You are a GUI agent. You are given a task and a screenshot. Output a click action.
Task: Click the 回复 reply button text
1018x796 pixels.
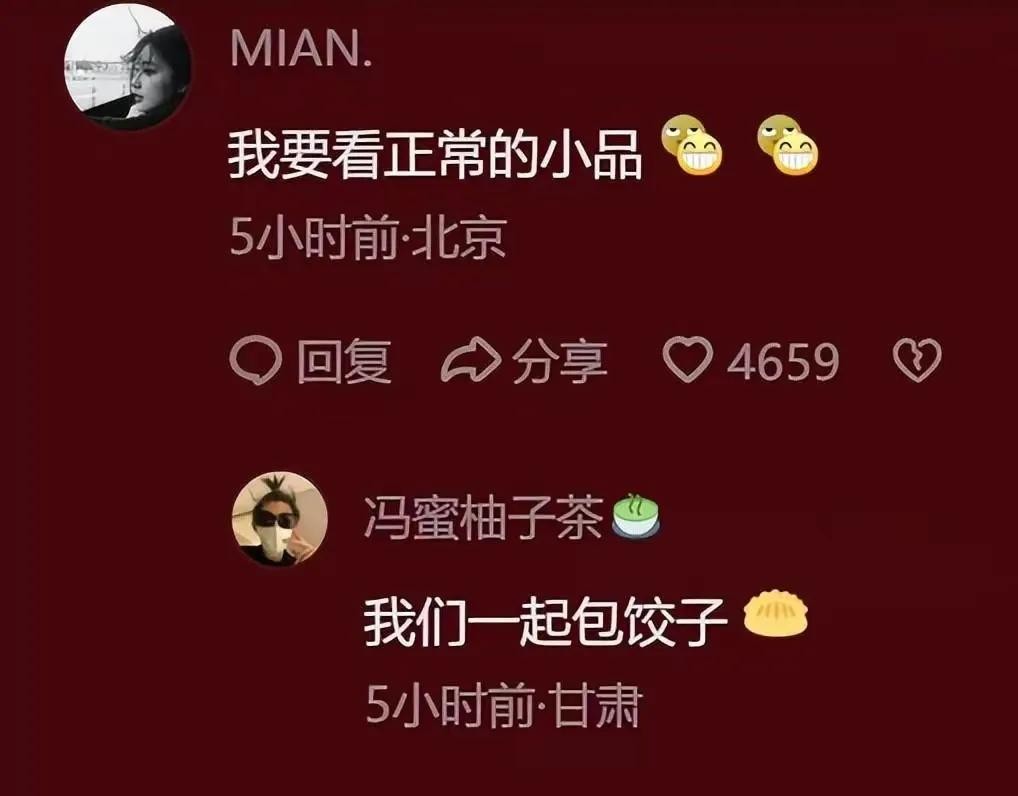click(x=344, y=361)
